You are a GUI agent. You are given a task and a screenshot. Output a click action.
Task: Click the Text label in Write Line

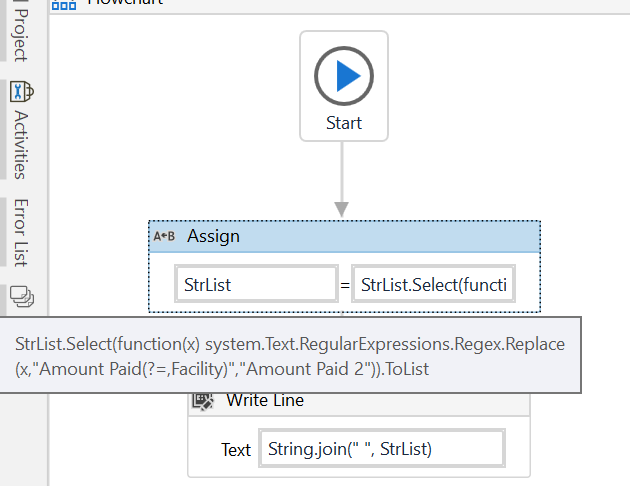click(x=236, y=450)
